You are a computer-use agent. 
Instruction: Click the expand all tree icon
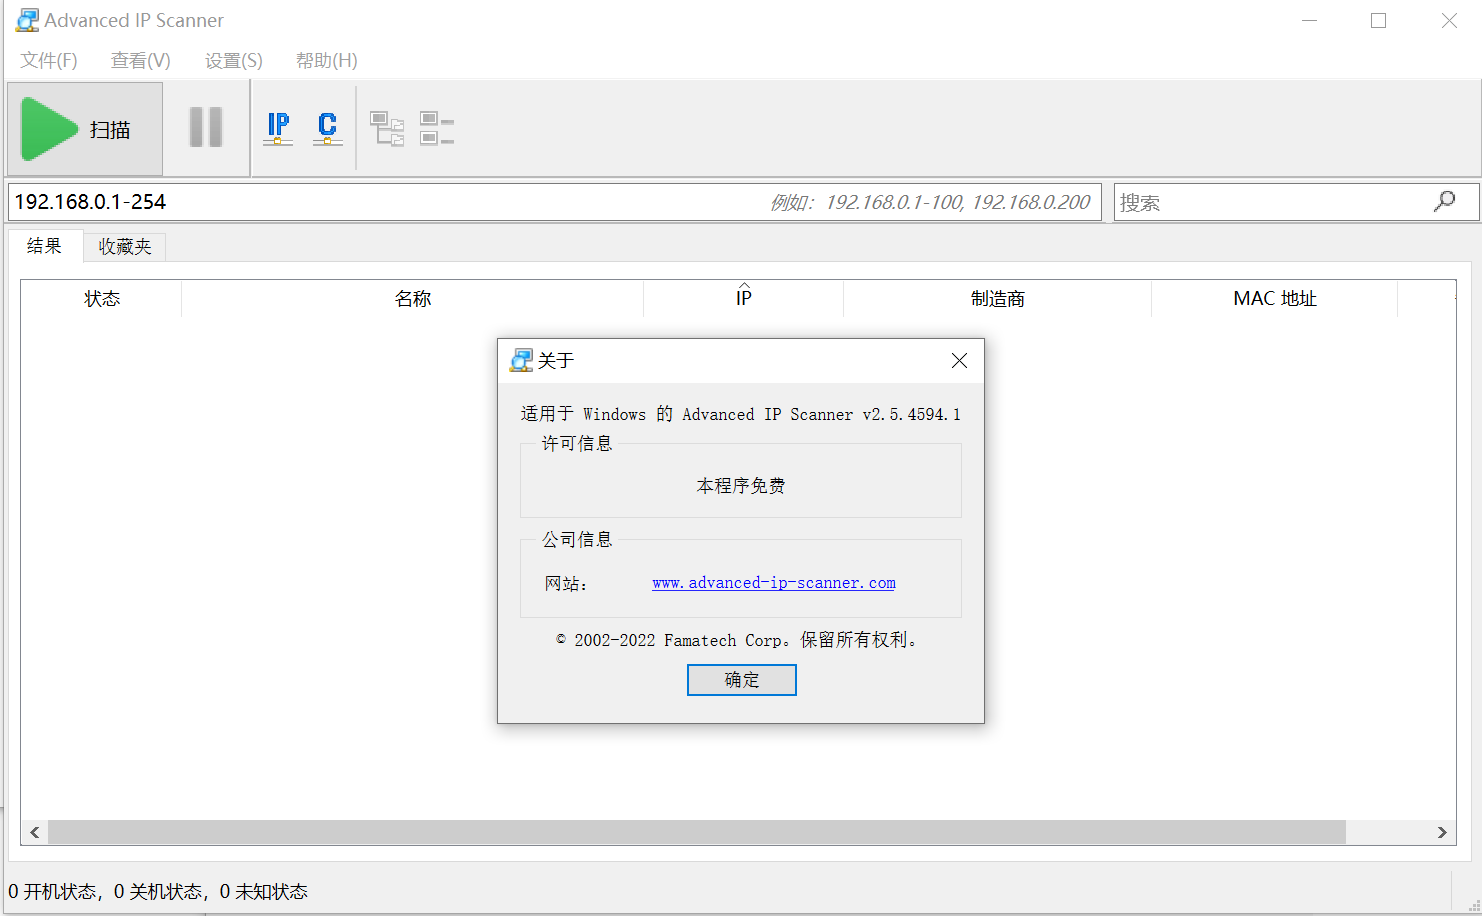[387, 128]
